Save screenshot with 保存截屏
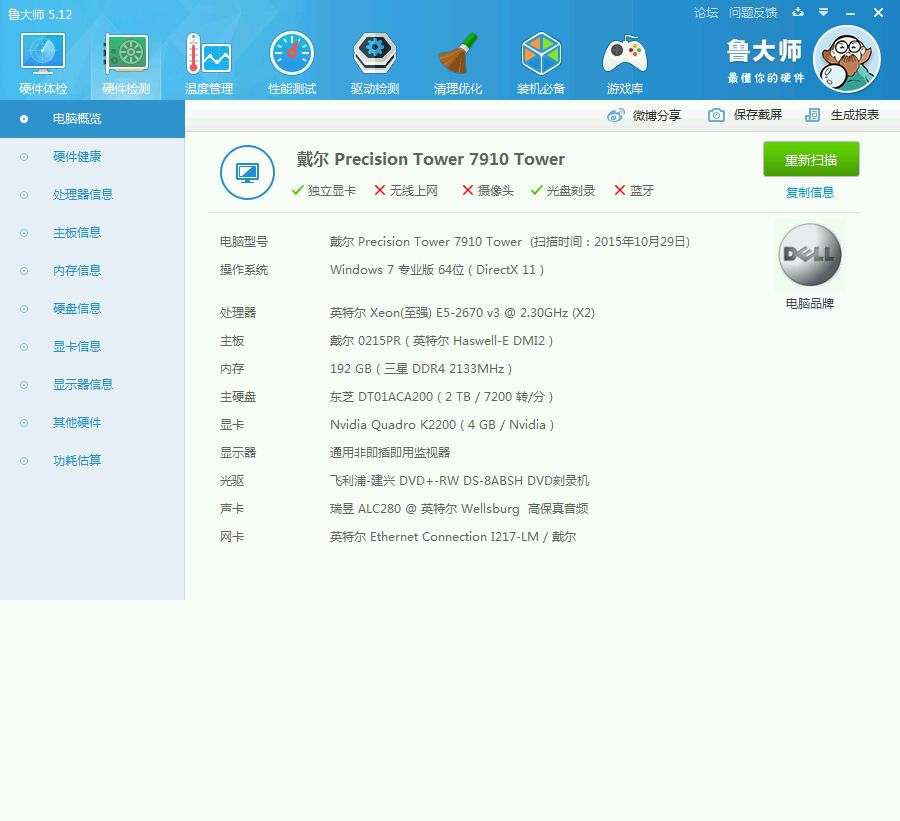900x821 pixels. (x=744, y=115)
